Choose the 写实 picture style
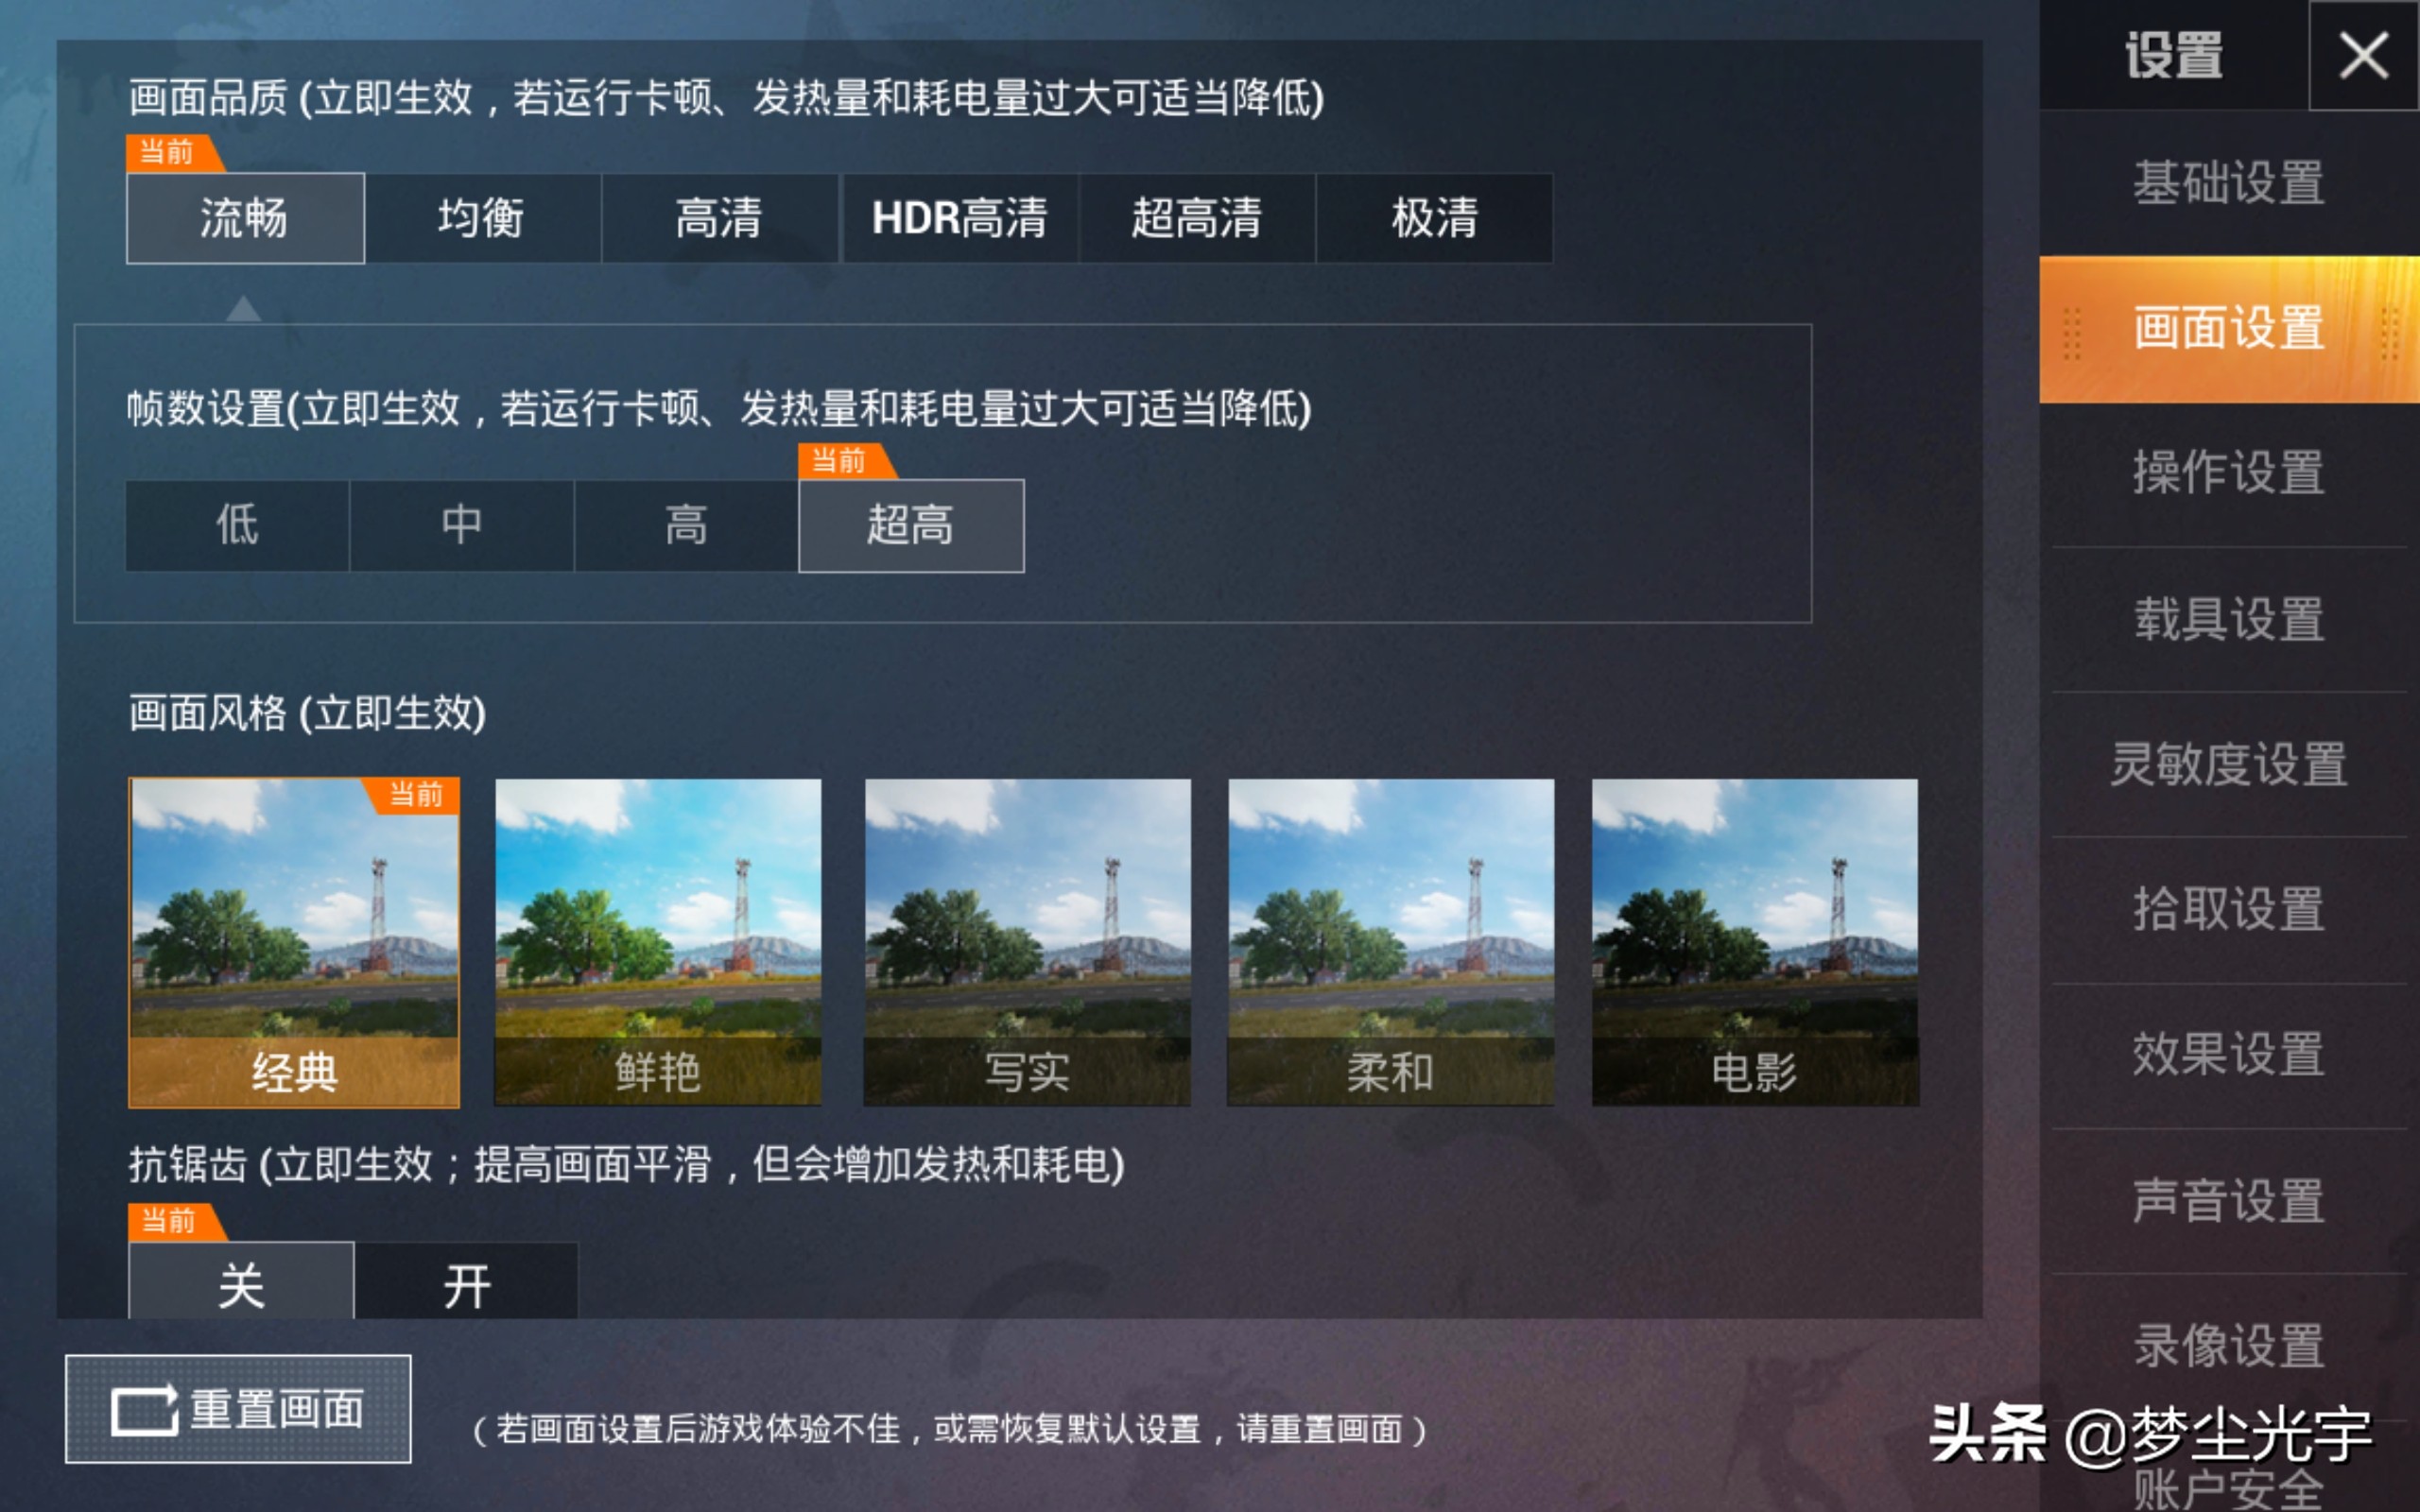Viewport: 2420px width, 1512px height. (x=1027, y=942)
